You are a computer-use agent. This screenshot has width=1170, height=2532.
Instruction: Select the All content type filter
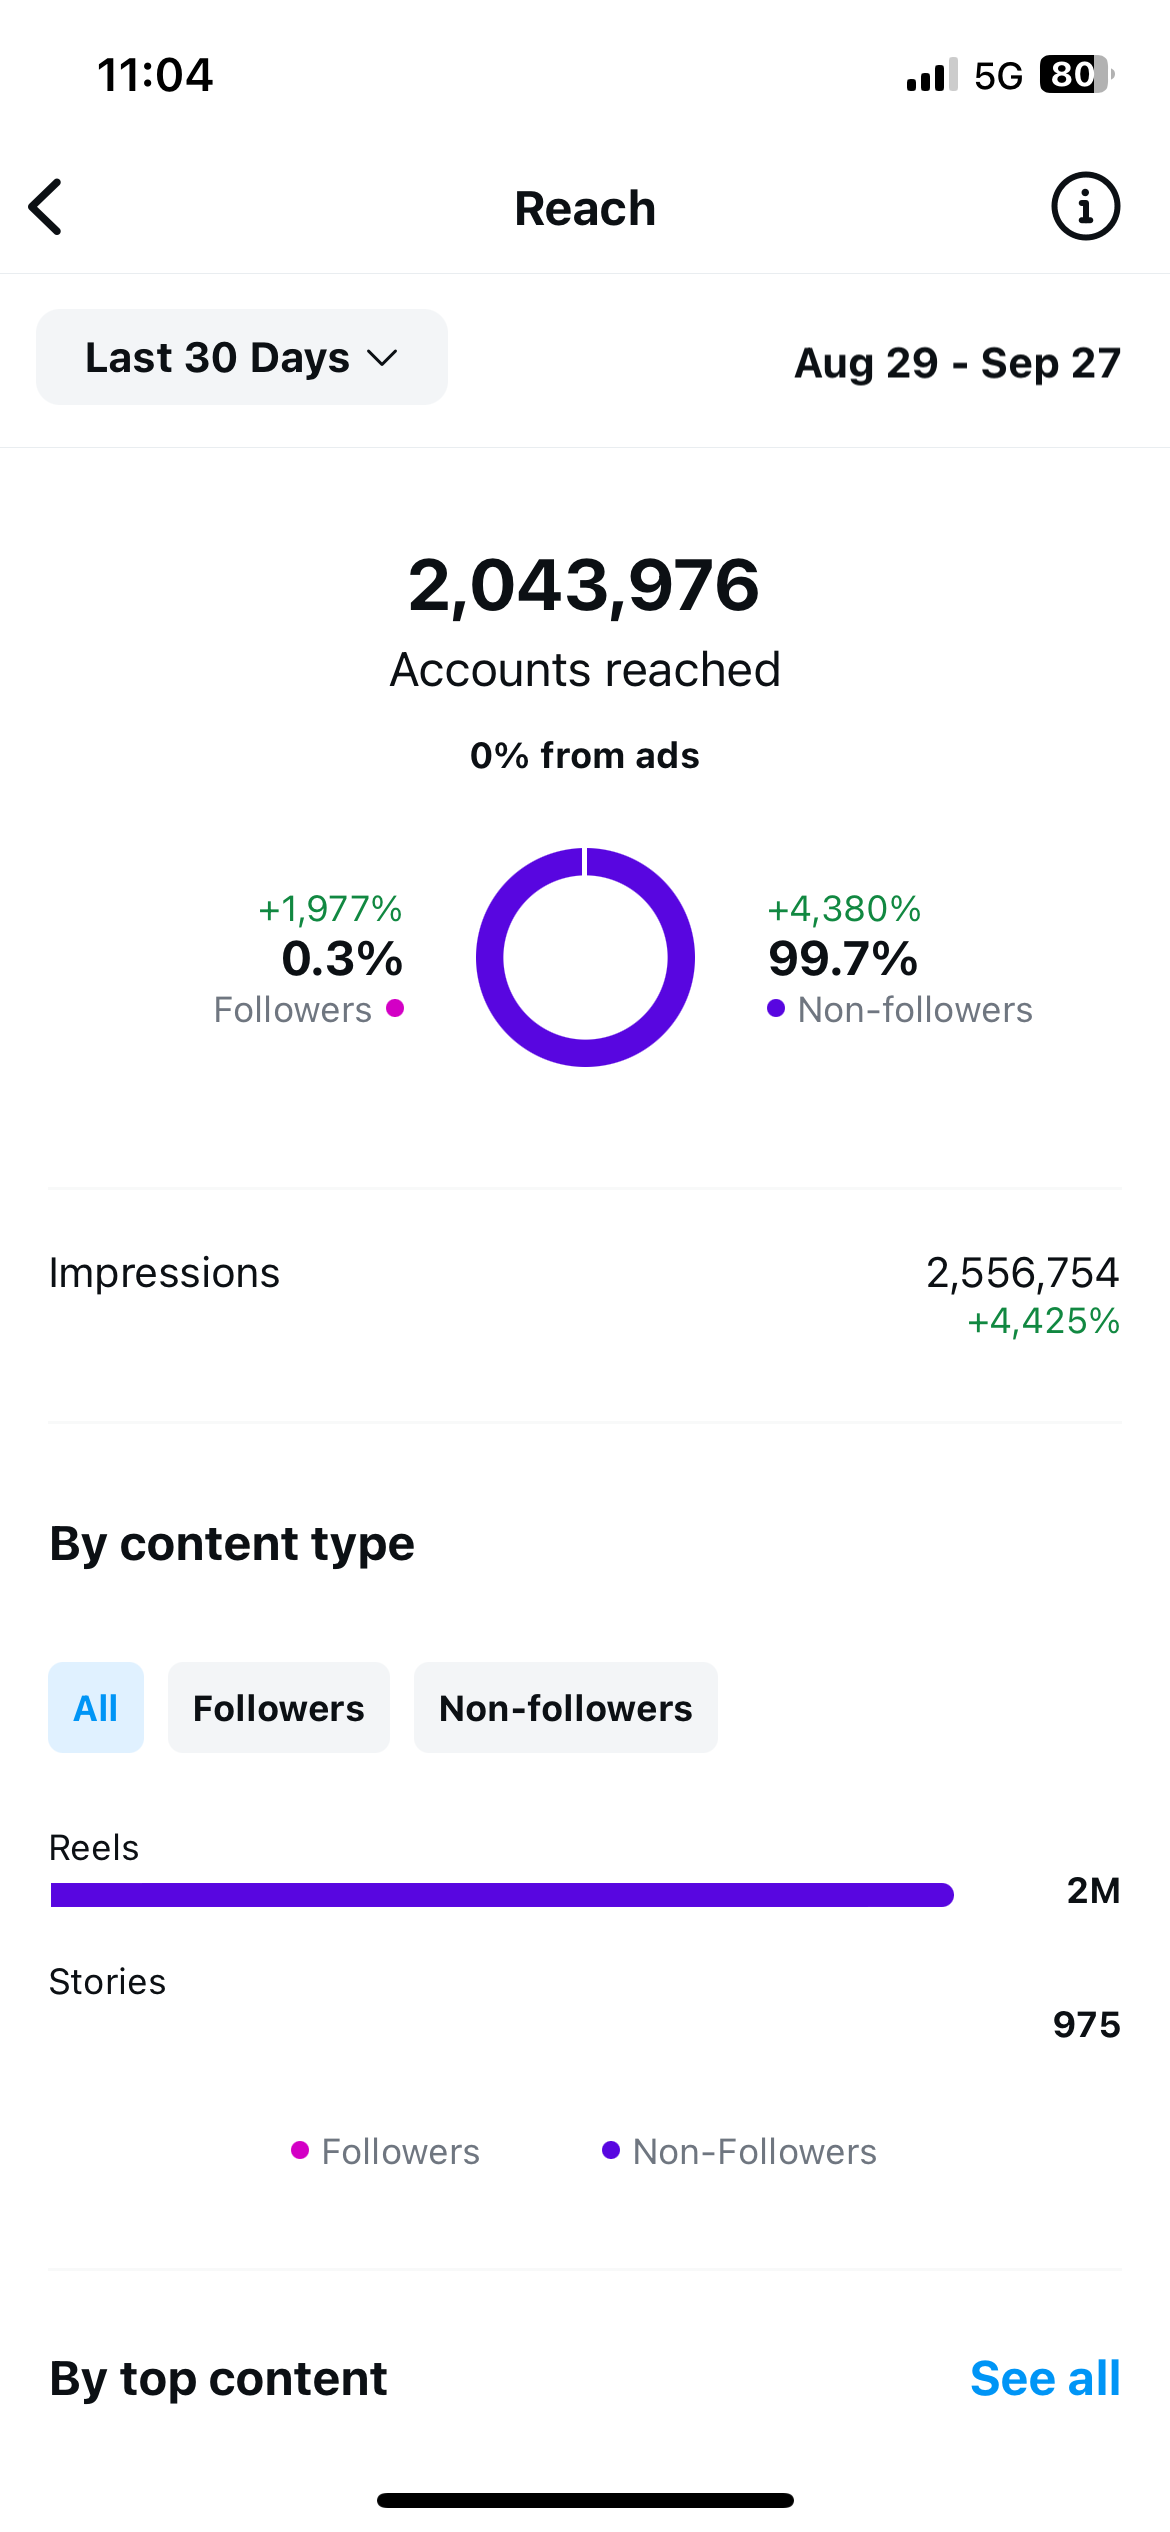96,1708
